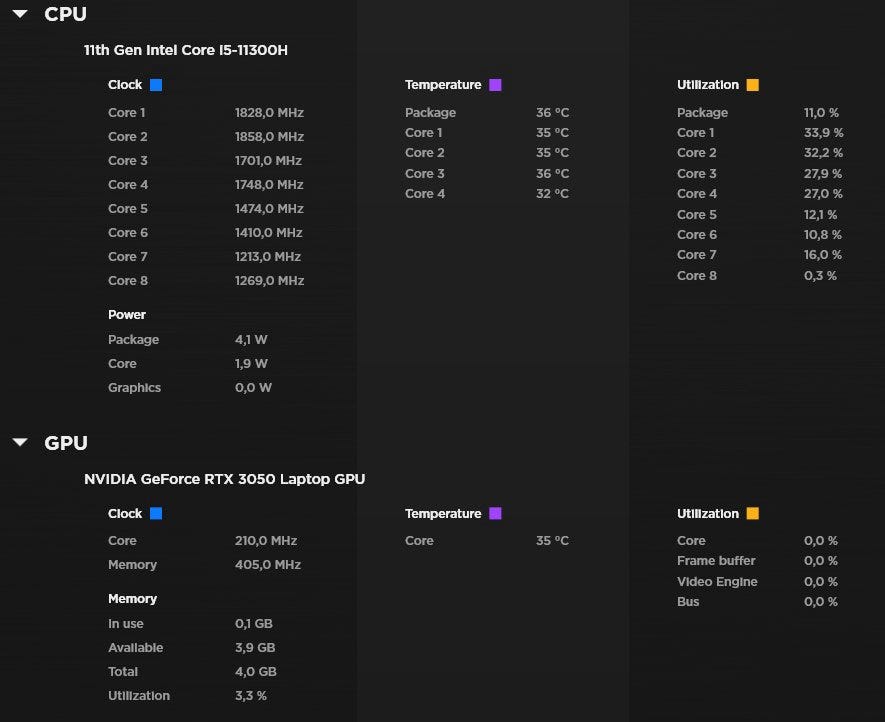
Task: Select Core 3 temperature row label
Action: click(x=424, y=173)
